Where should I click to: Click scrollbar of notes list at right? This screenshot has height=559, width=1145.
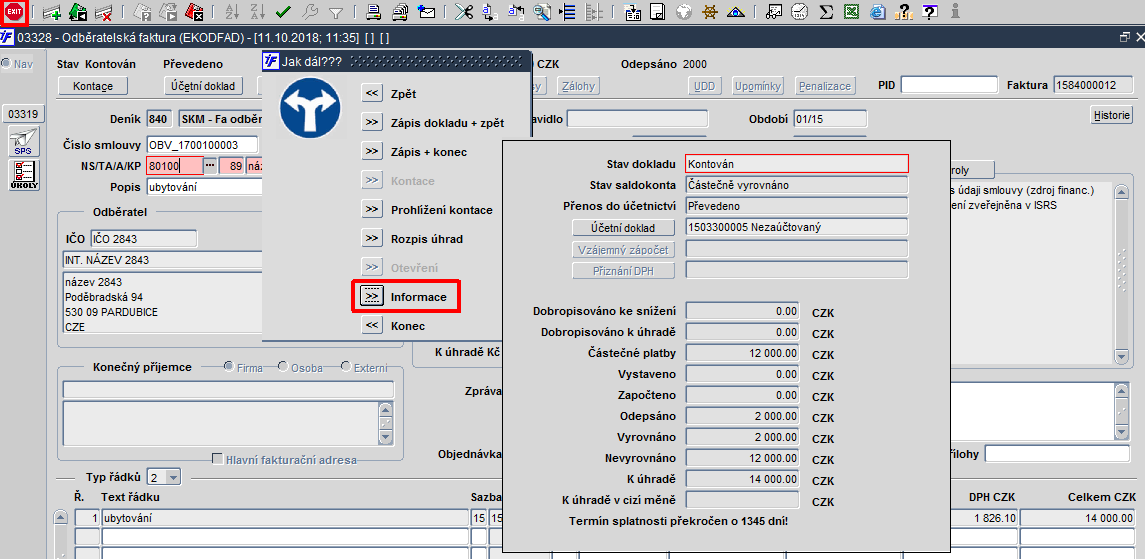(x=1122, y=273)
